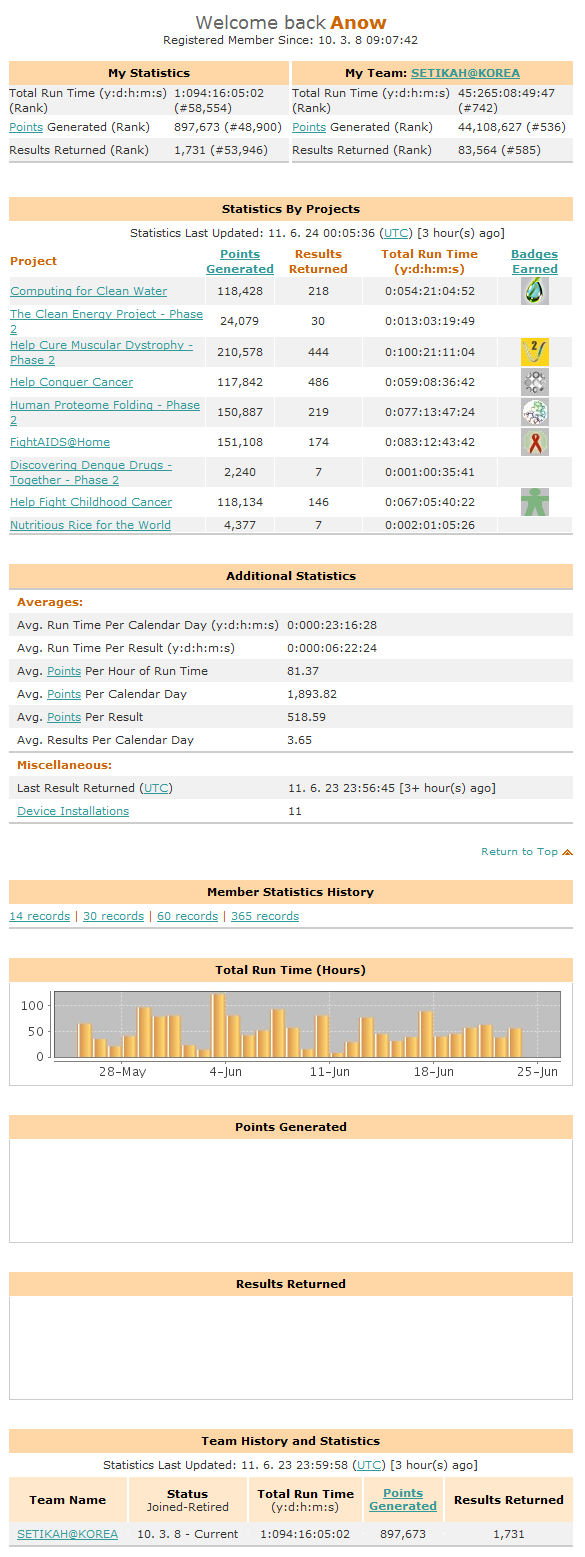This screenshot has width=585, height=1557.
Task: Show 365 records of history
Action: tap(265, 916)
